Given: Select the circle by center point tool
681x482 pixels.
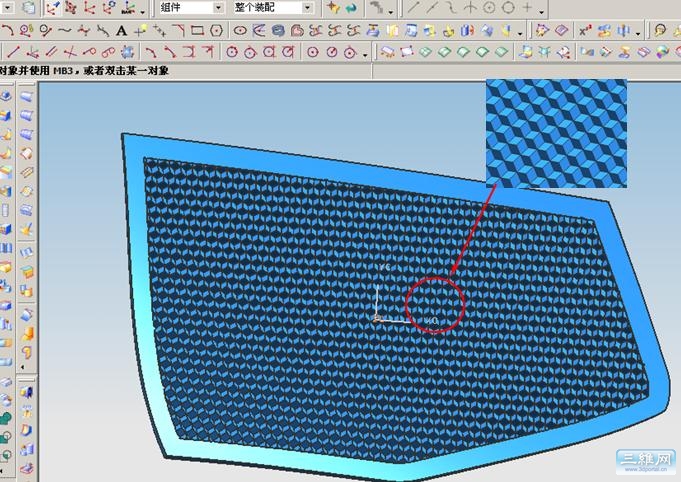Looking at the screenshot, I should point(313,53).
